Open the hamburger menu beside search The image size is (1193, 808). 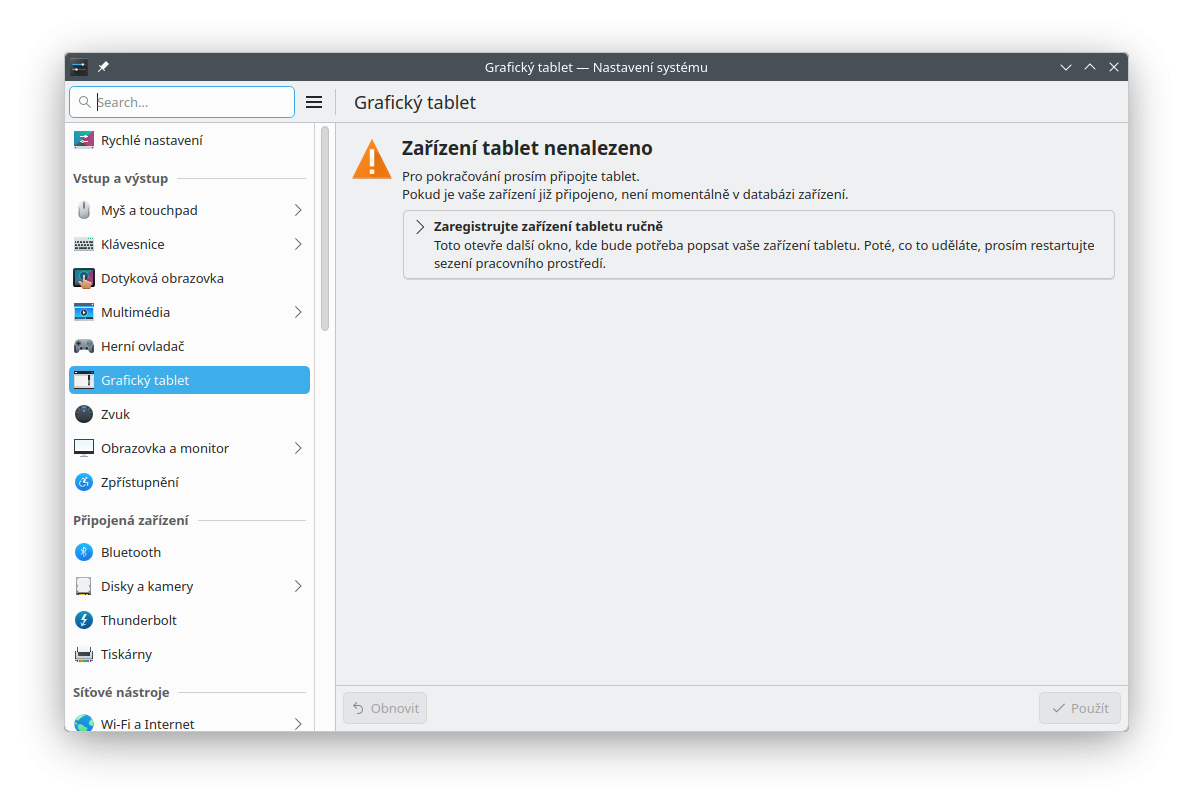[x=314, y=102]
